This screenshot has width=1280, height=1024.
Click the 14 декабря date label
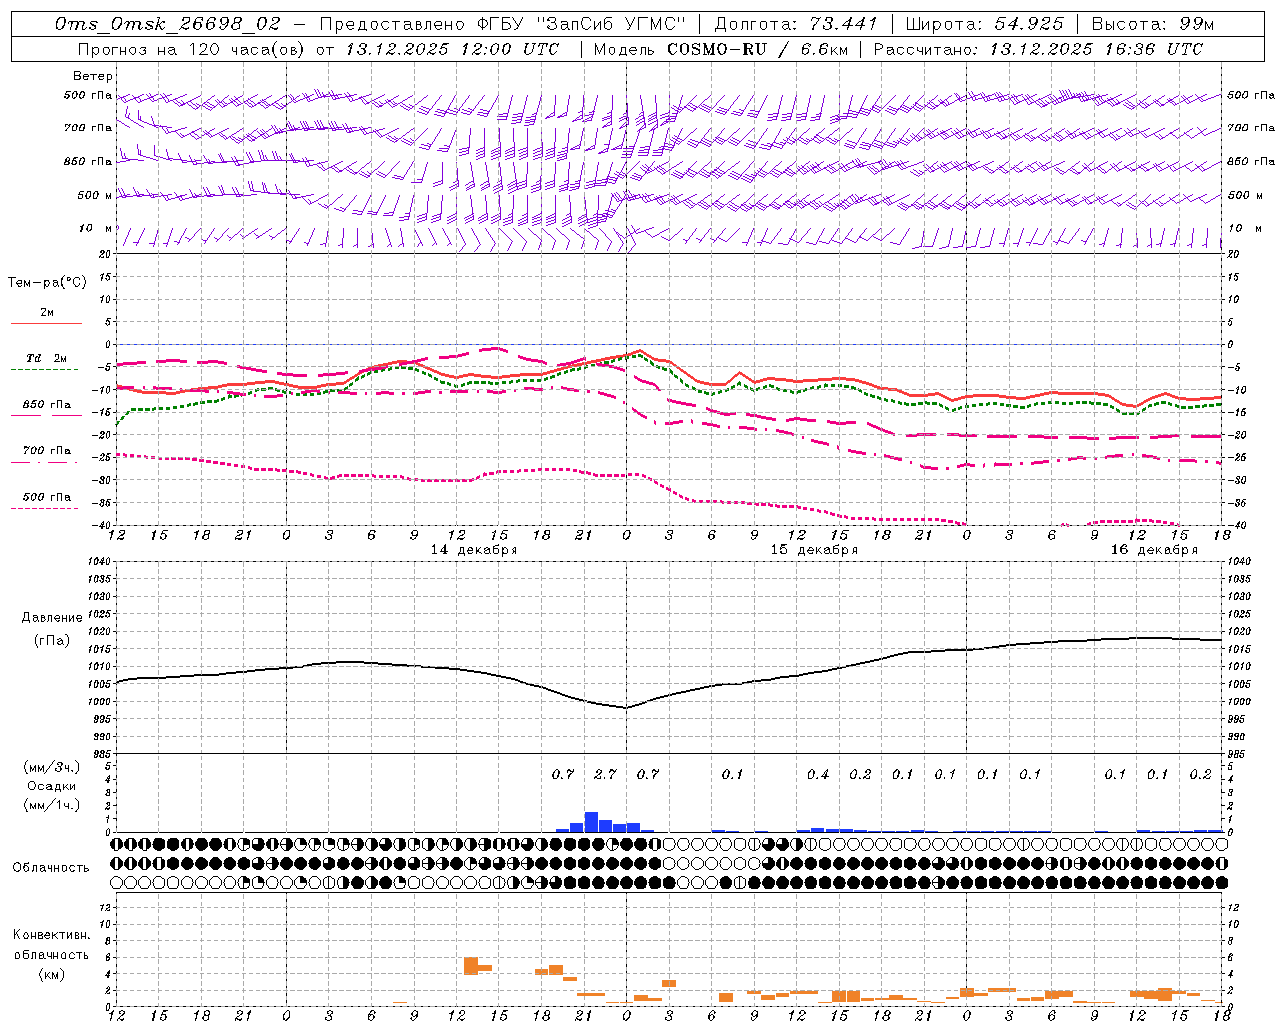click(474, 550)
